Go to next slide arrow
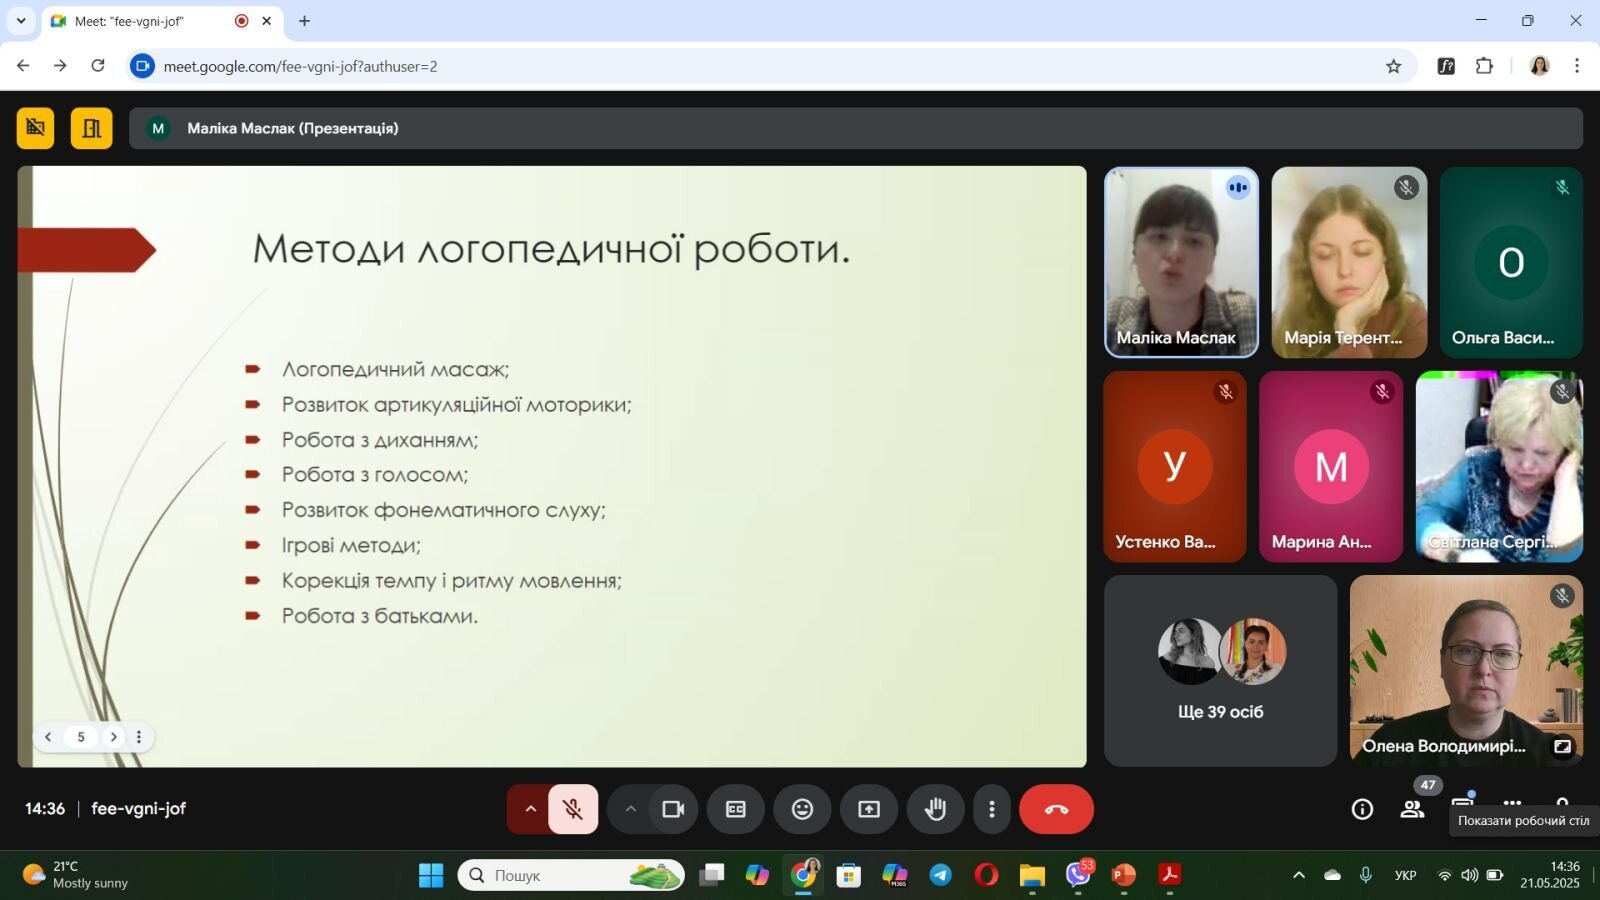The width and height of the screenshot is (1600, 900). (x=114, y=737)
